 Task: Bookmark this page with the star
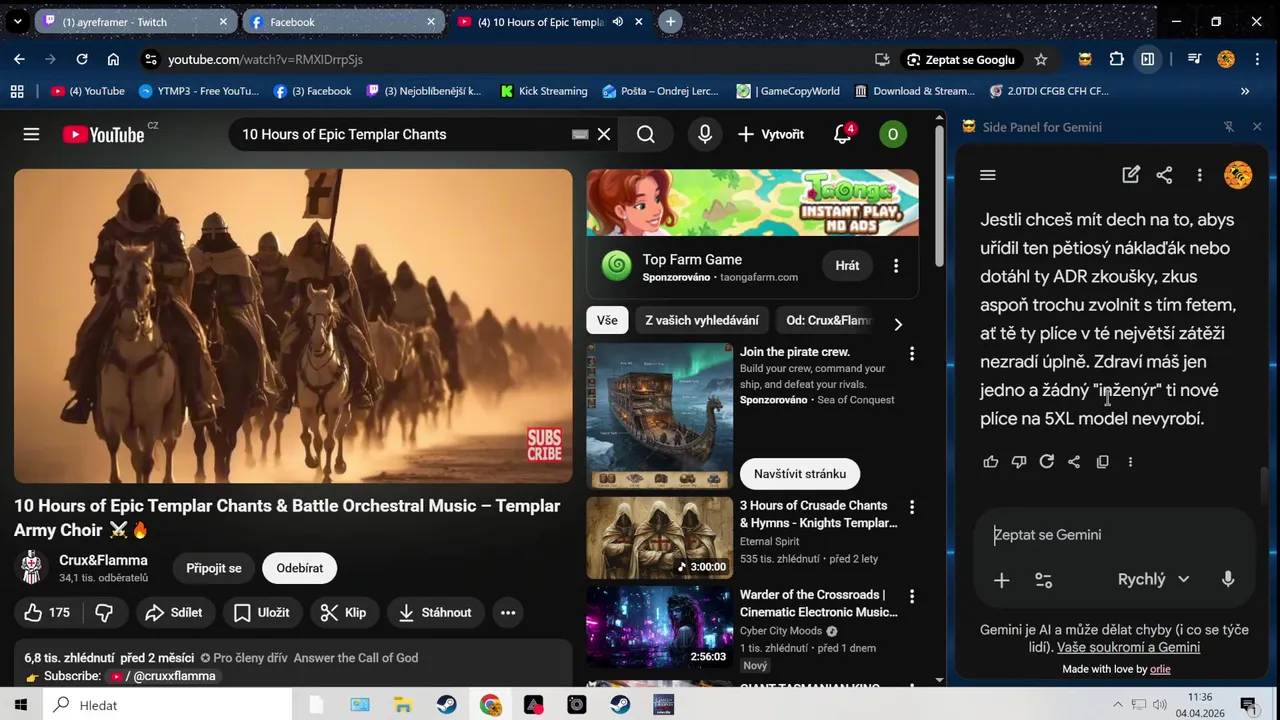(1041, 59)
